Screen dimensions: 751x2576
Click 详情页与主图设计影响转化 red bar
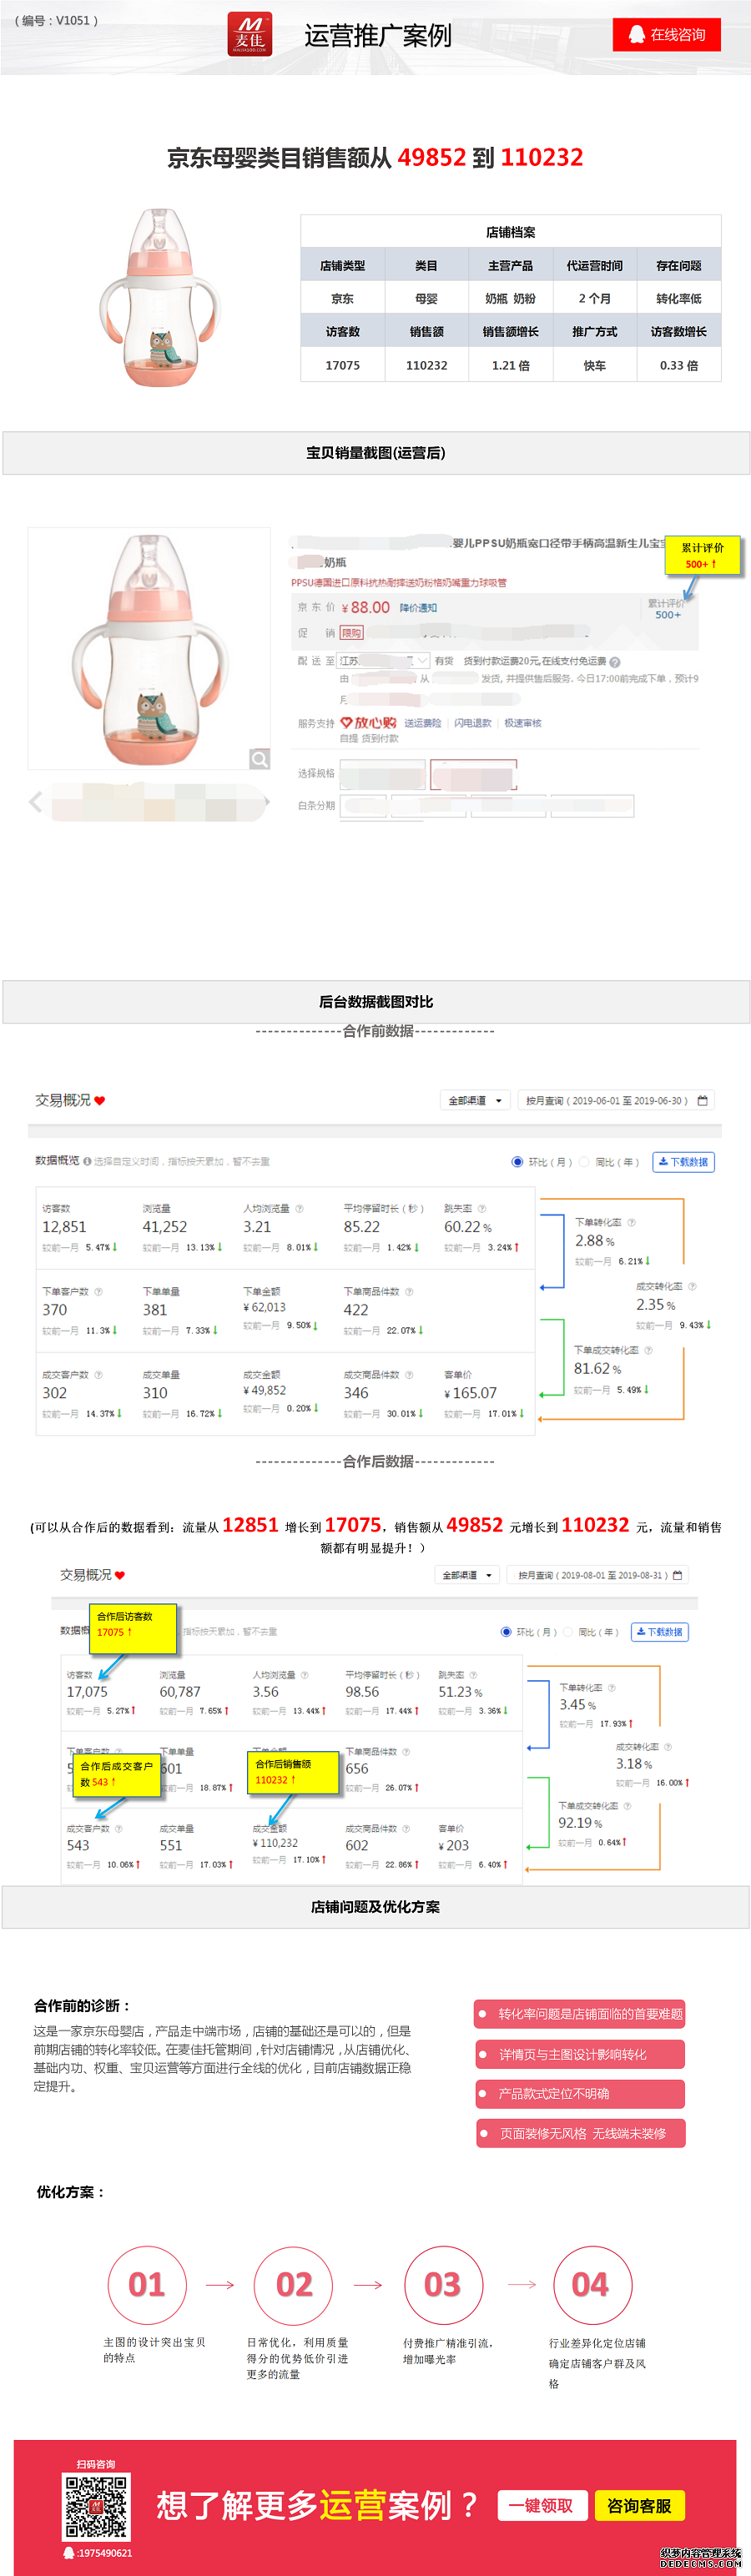[x=580, y=2054]
